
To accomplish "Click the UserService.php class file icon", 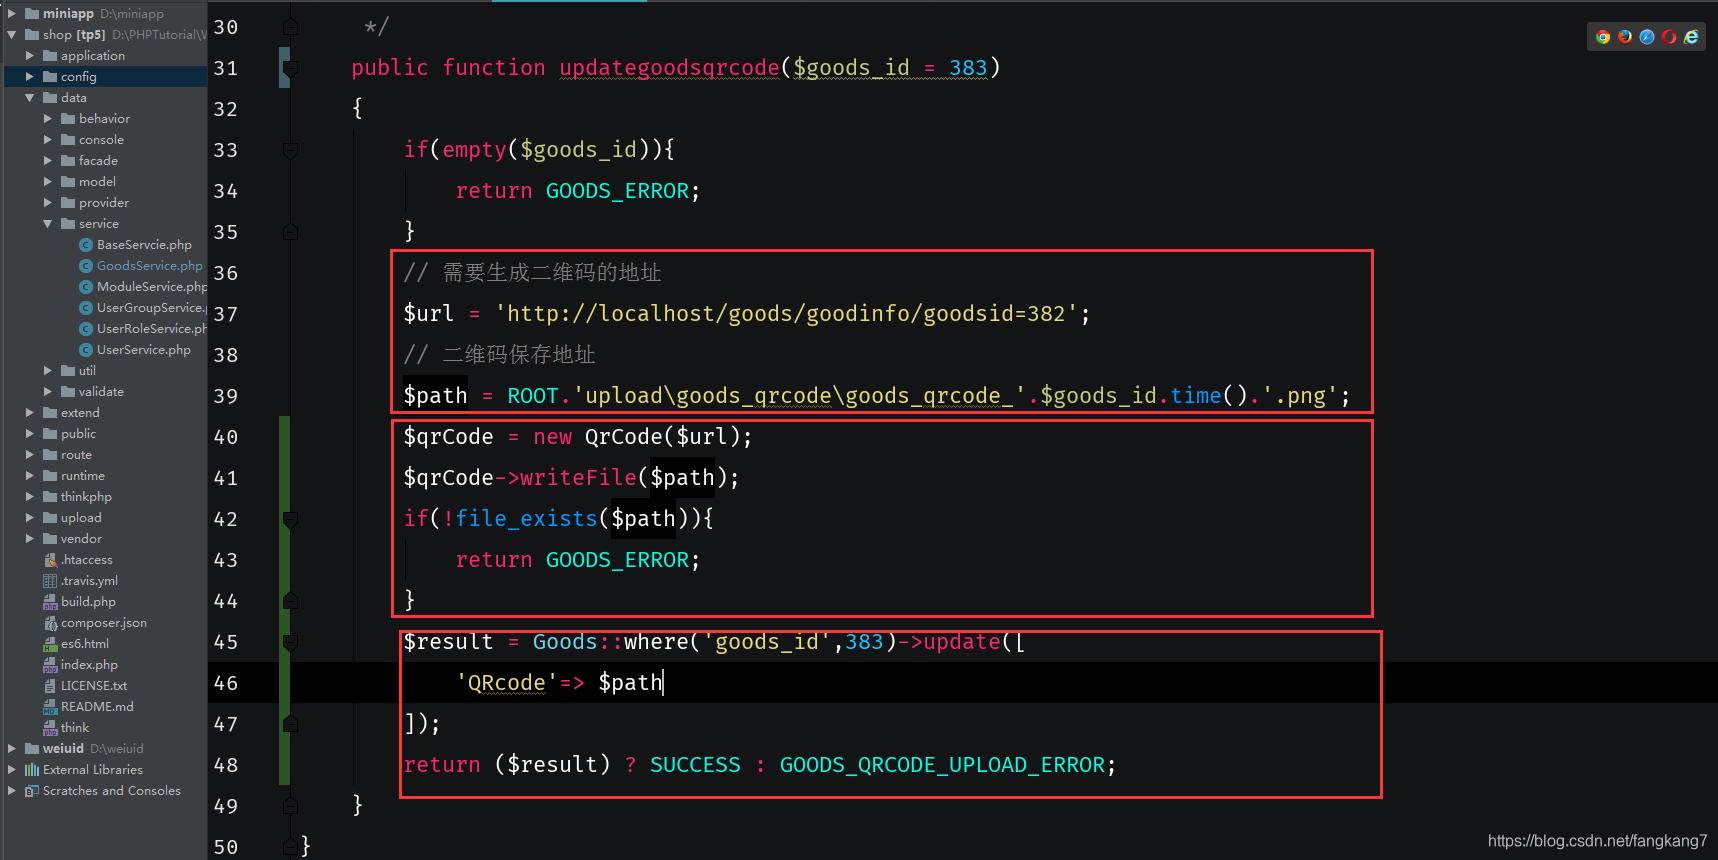I will coord(86,350).
